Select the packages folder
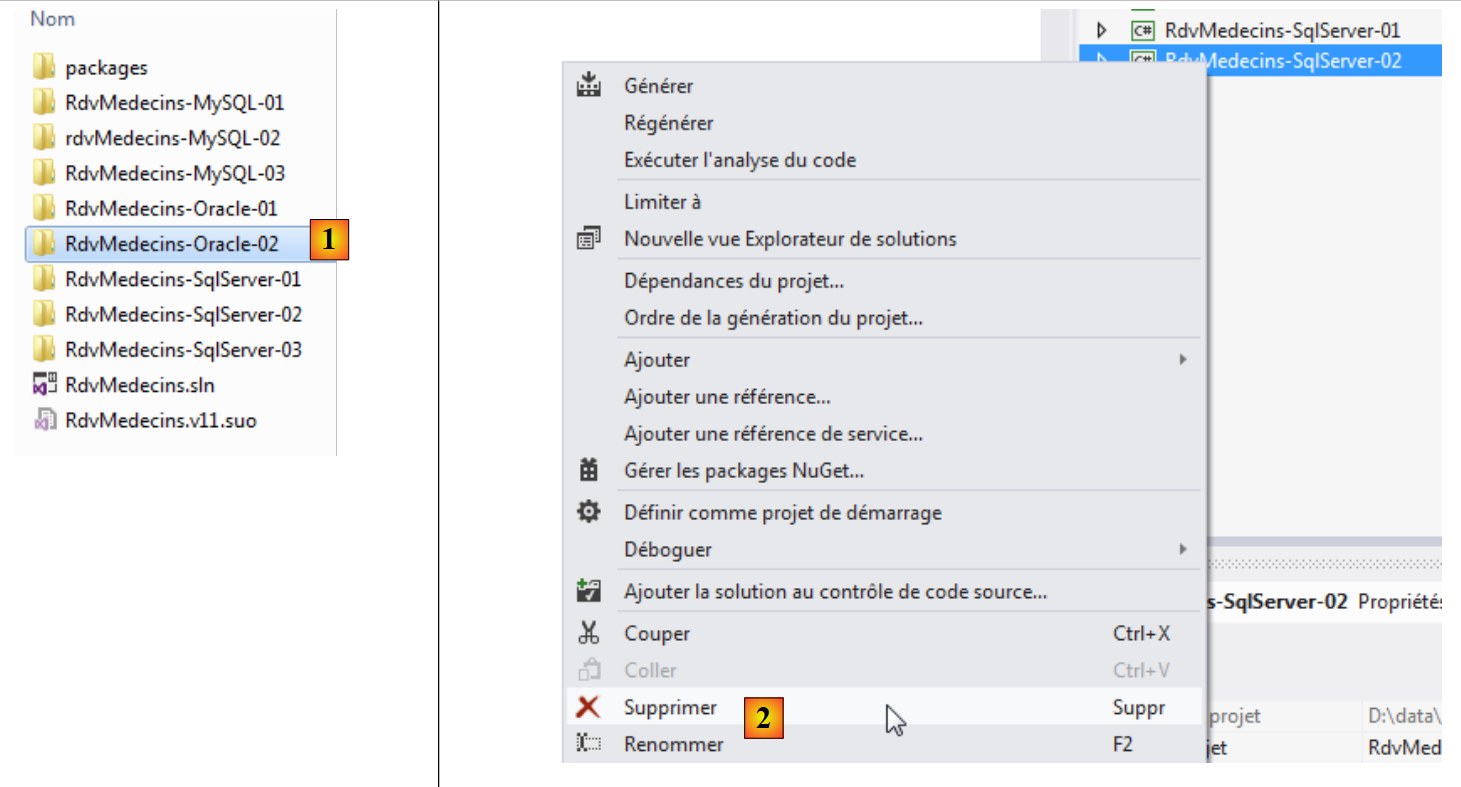Image resolution: width=1461 pixels, height=787 pixels. click(x=105, y=68)
